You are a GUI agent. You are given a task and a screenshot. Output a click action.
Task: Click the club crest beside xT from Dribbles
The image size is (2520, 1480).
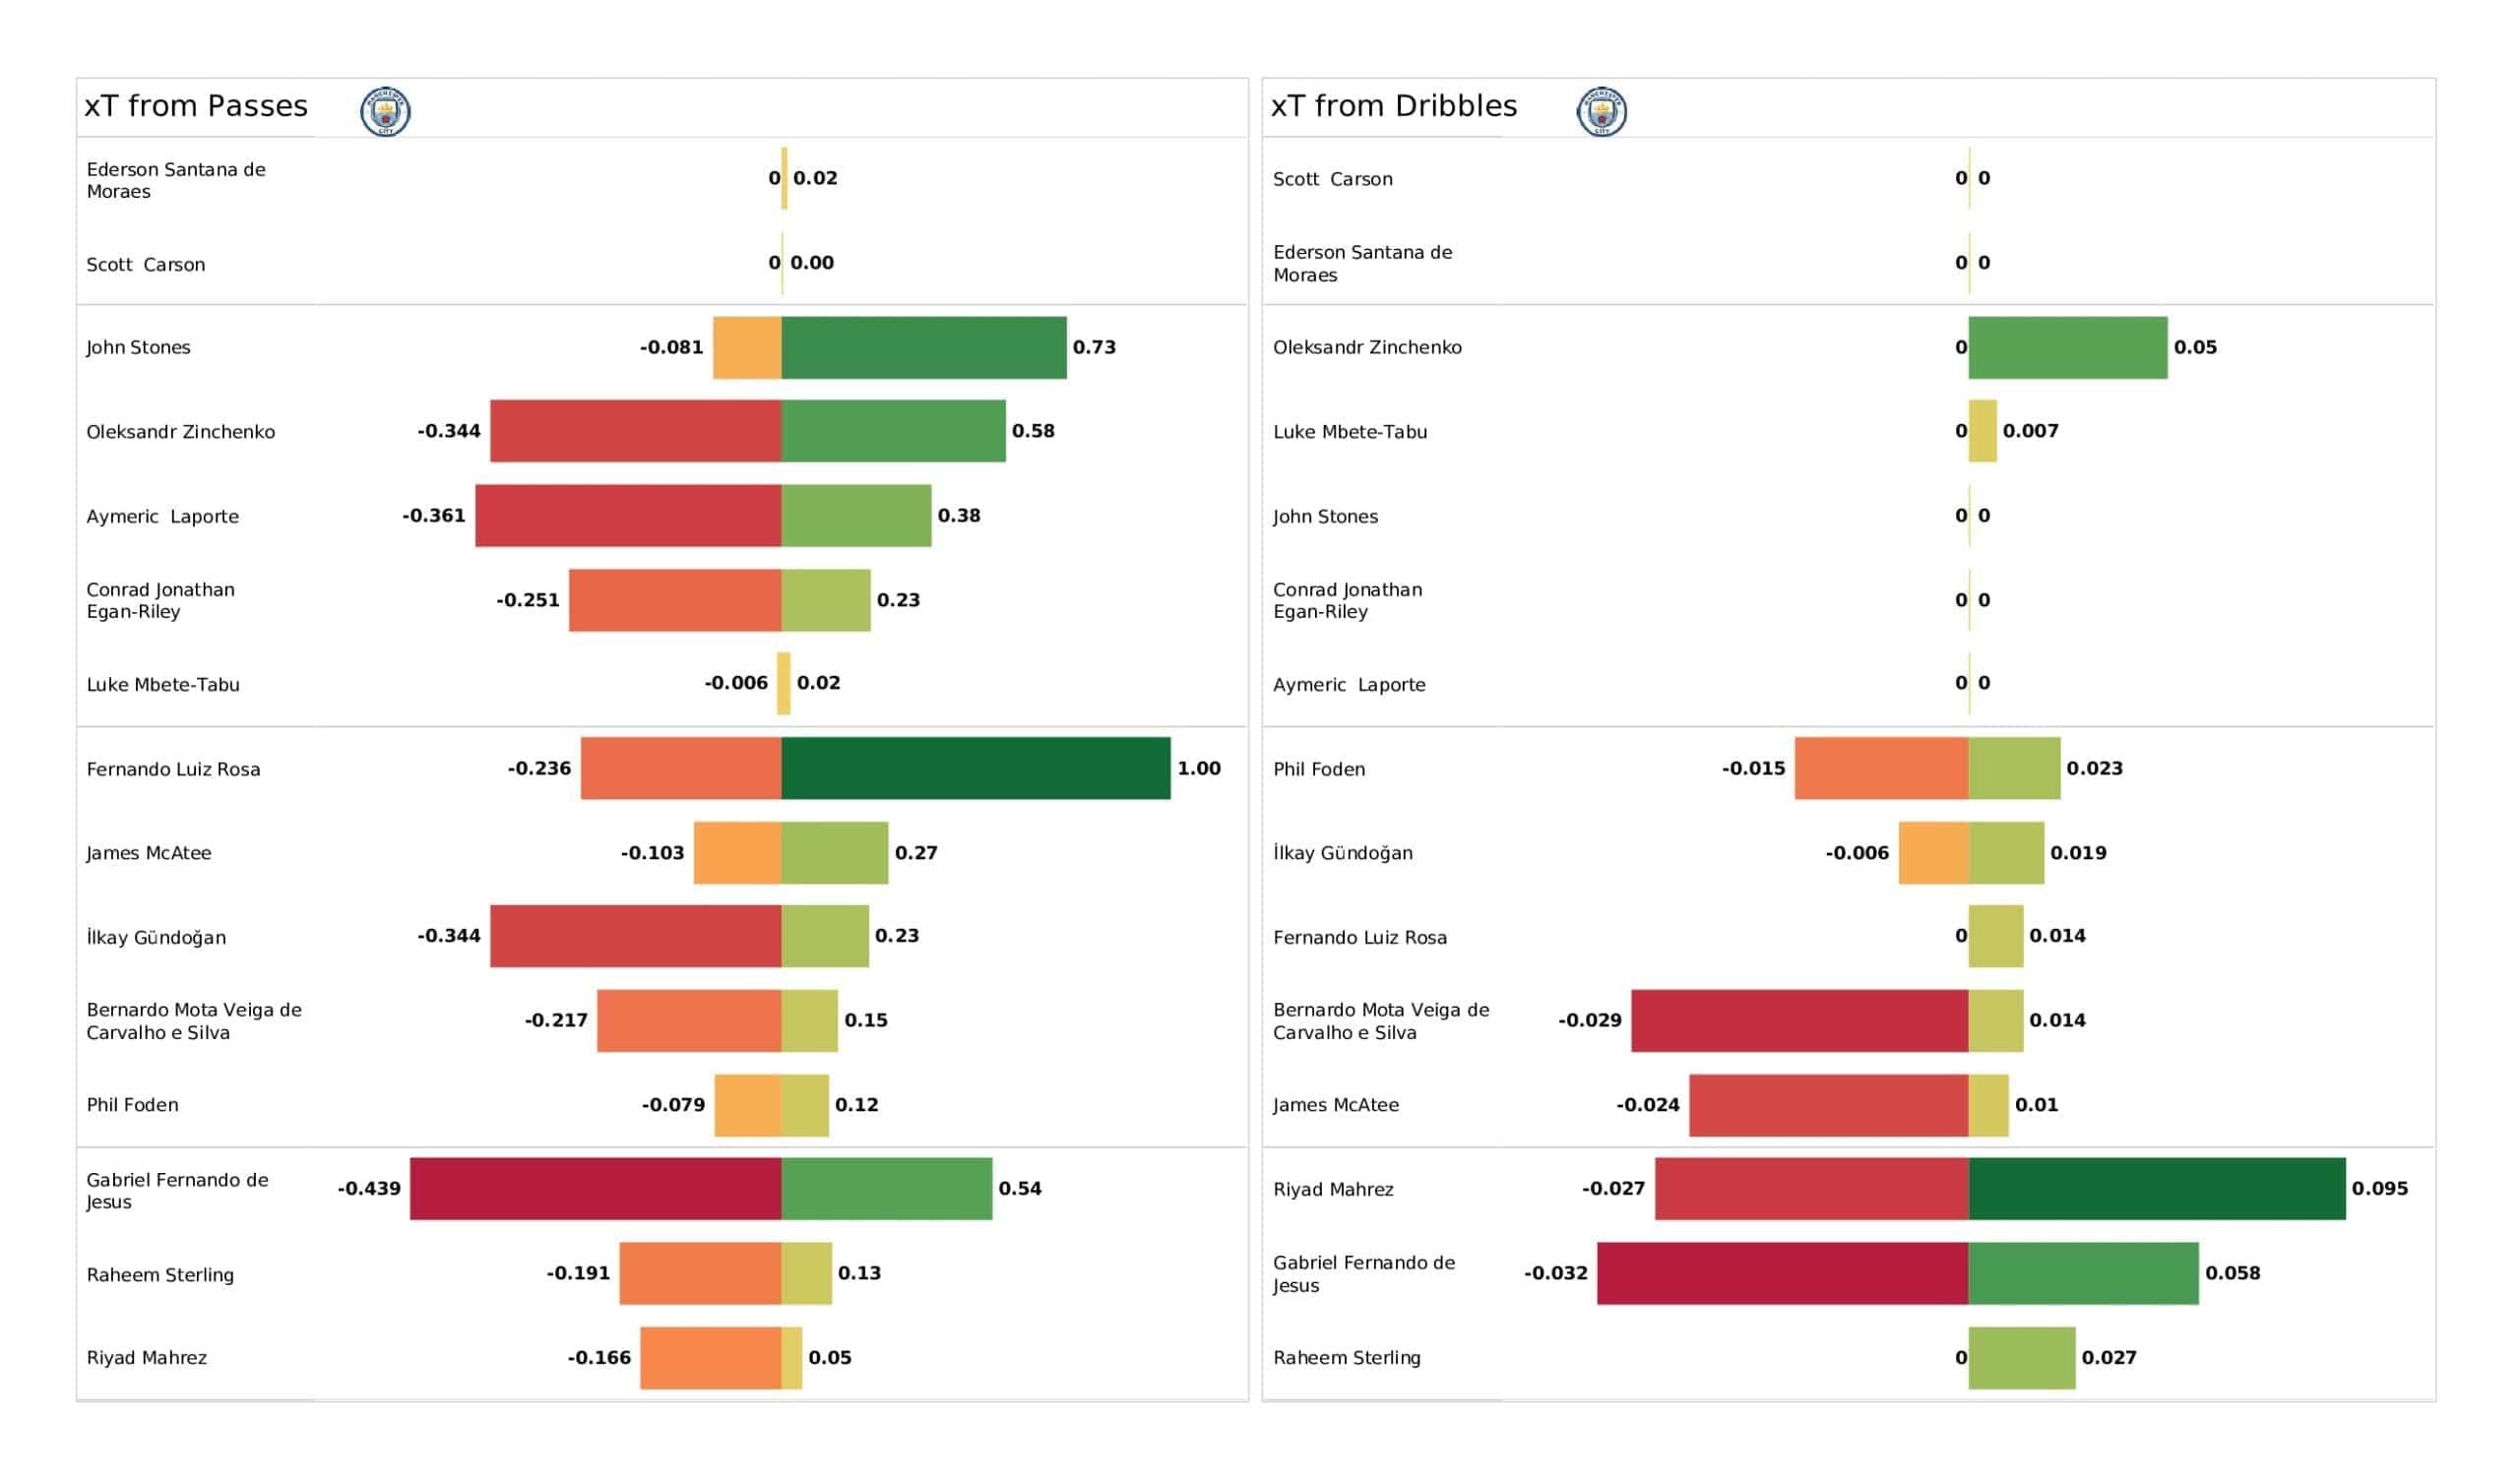click(x=1601, y=111)
